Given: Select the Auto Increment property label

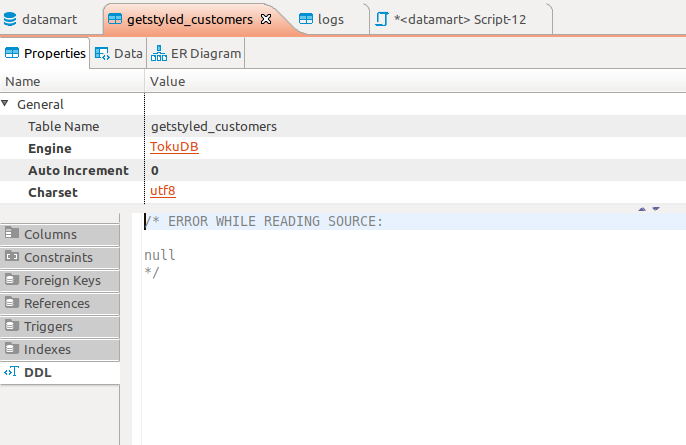Looking at the screenshot, I should (x=78, y=170).
